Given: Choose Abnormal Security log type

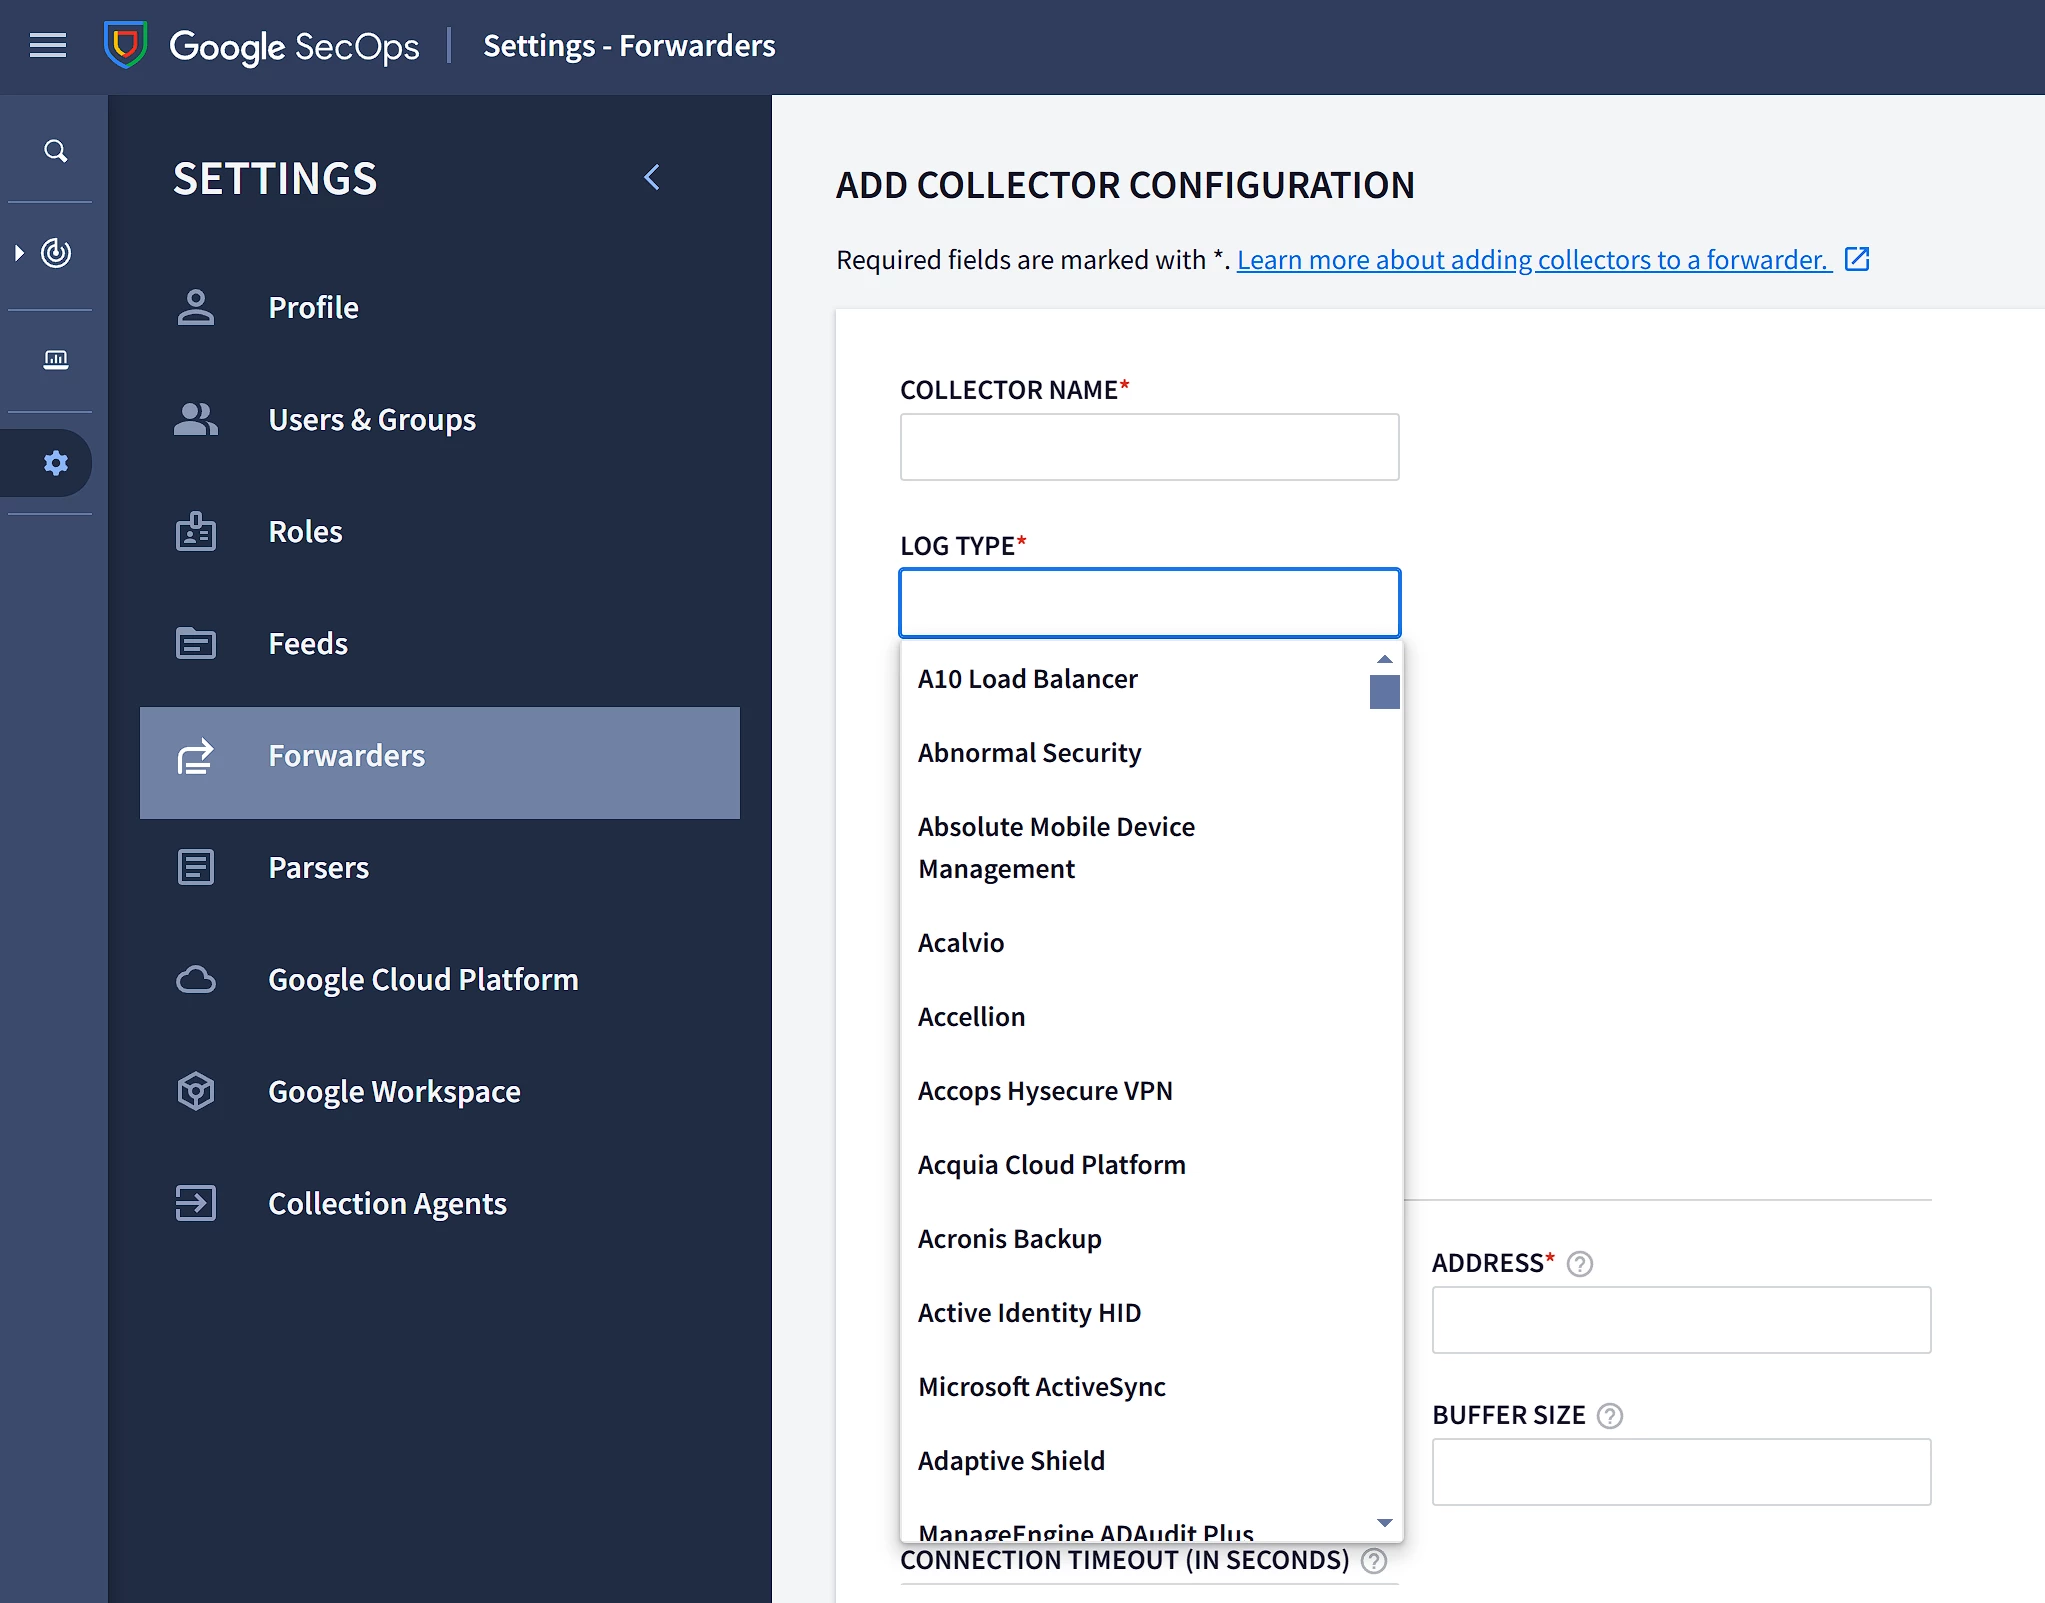Looking at the screenshot, I should [1135, 753].
